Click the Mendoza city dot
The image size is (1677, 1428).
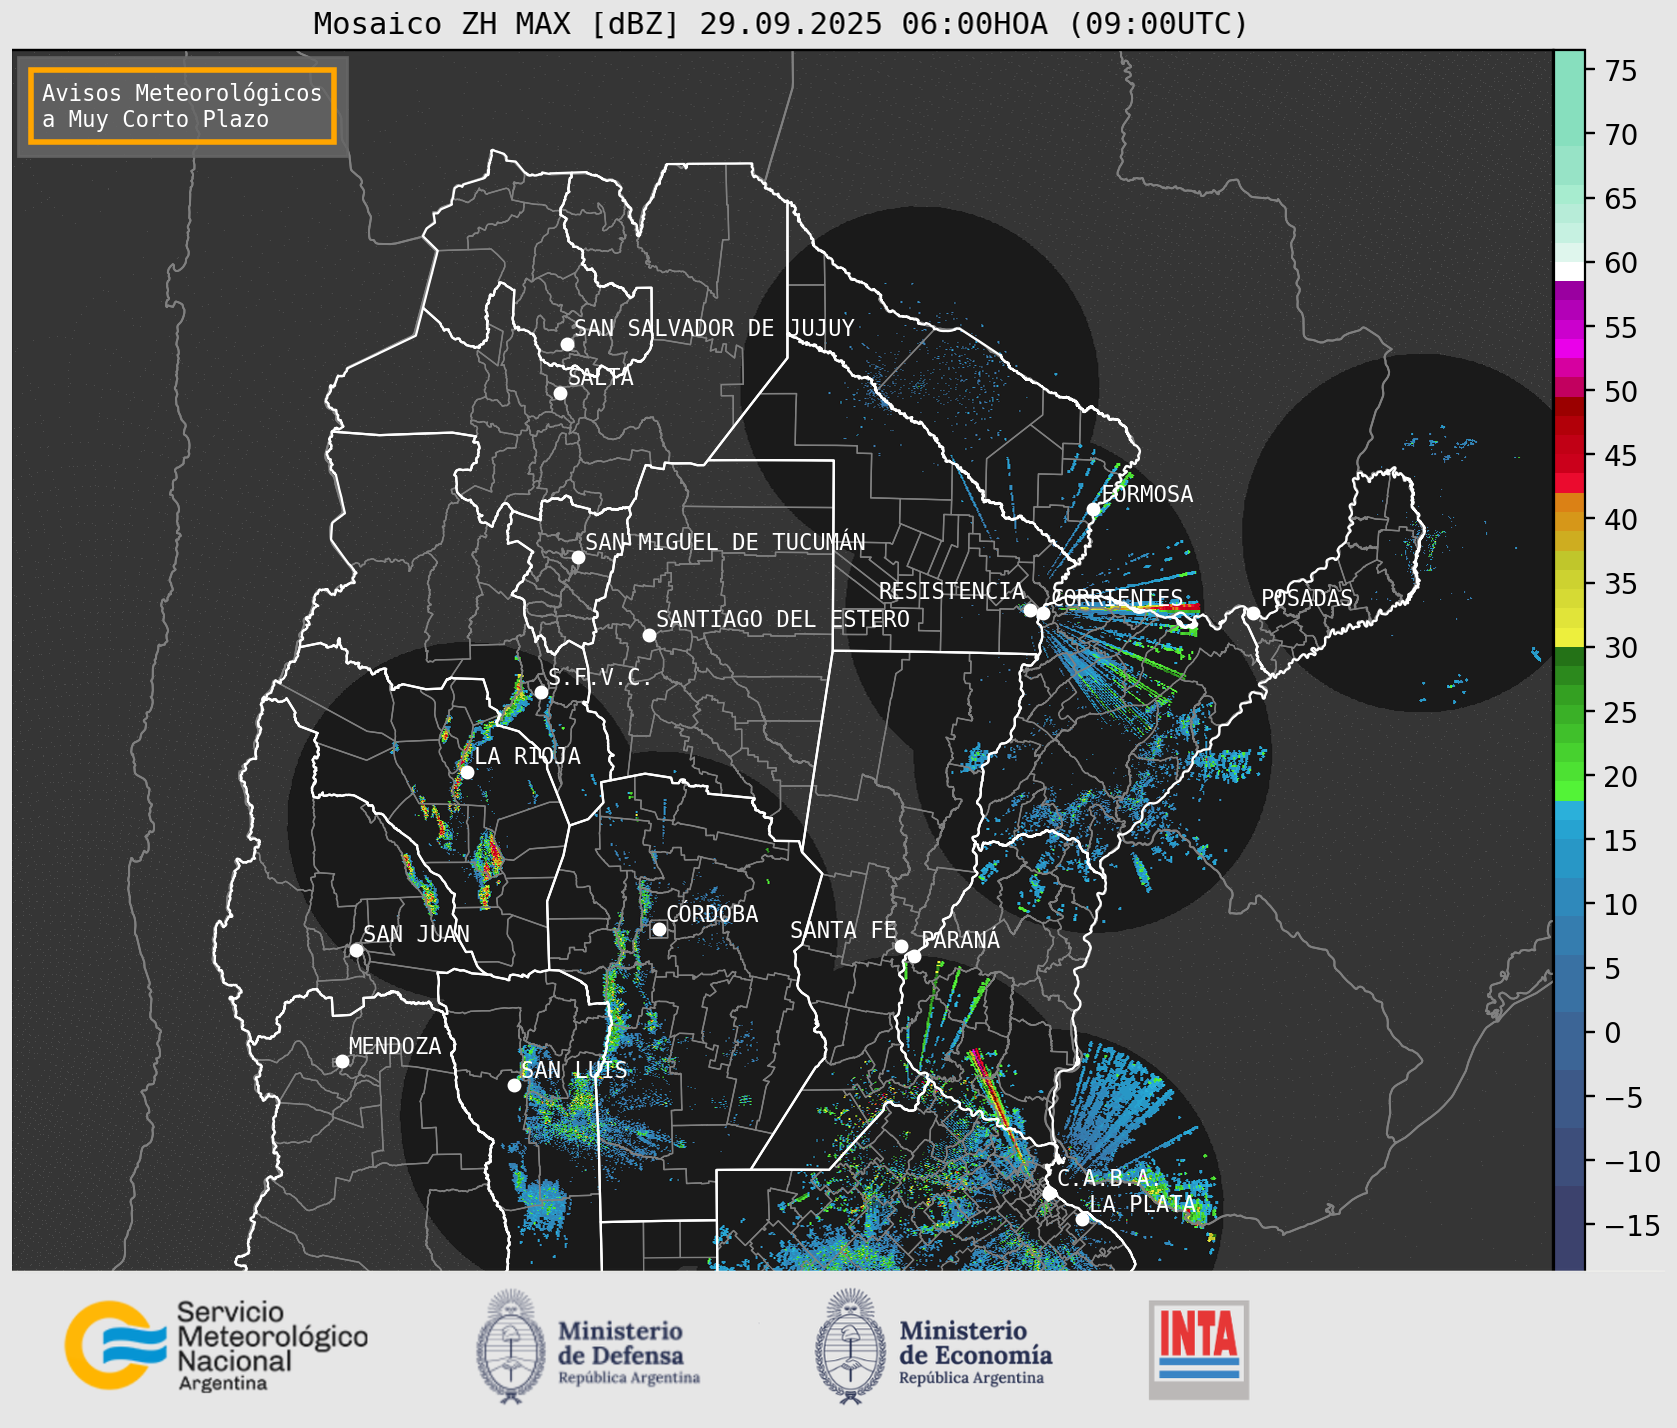pos(342,1061)
